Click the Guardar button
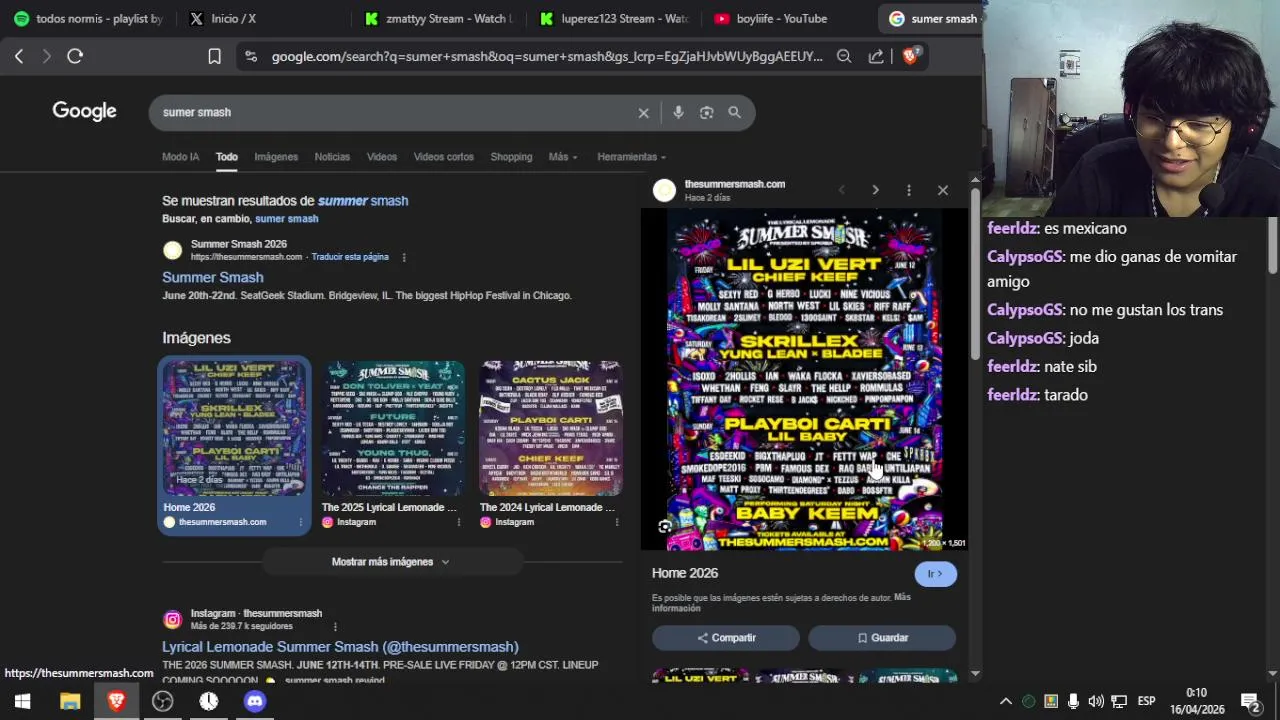 (882, 638)
